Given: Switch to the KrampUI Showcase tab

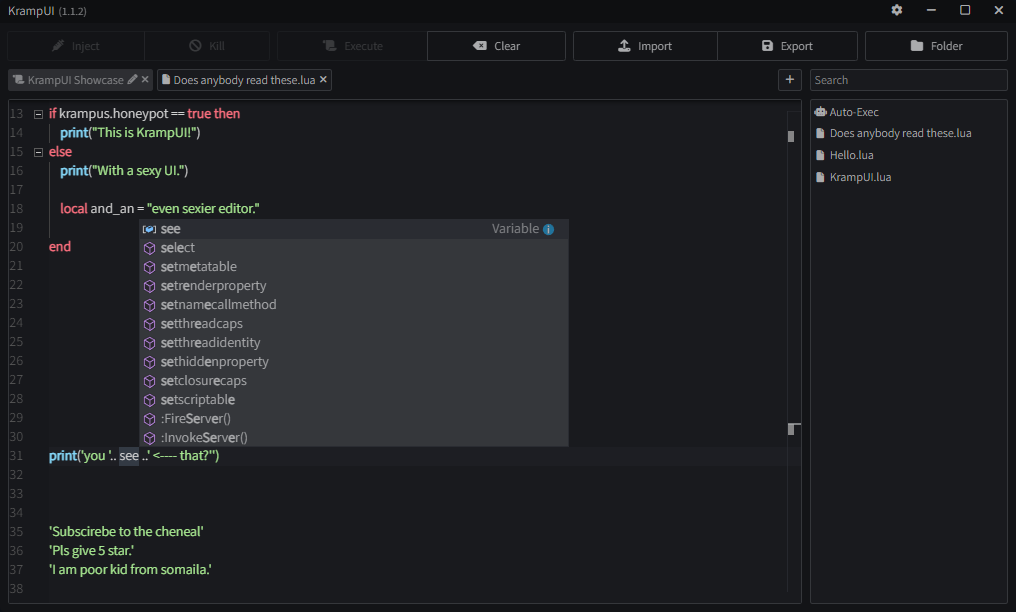Looking at the screenshot, I should tap(80, 80).
